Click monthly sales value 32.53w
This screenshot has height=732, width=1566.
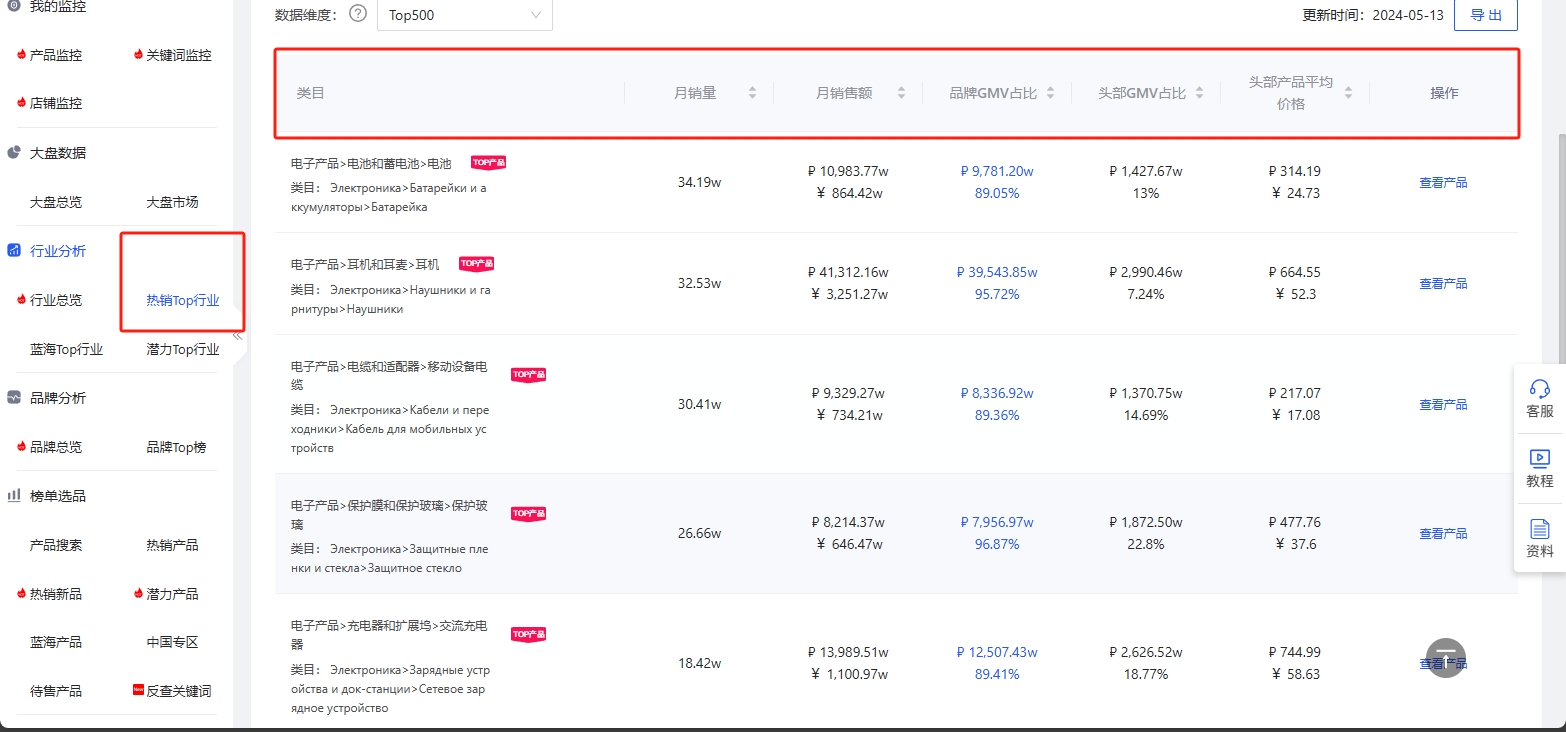coord(699,284)
